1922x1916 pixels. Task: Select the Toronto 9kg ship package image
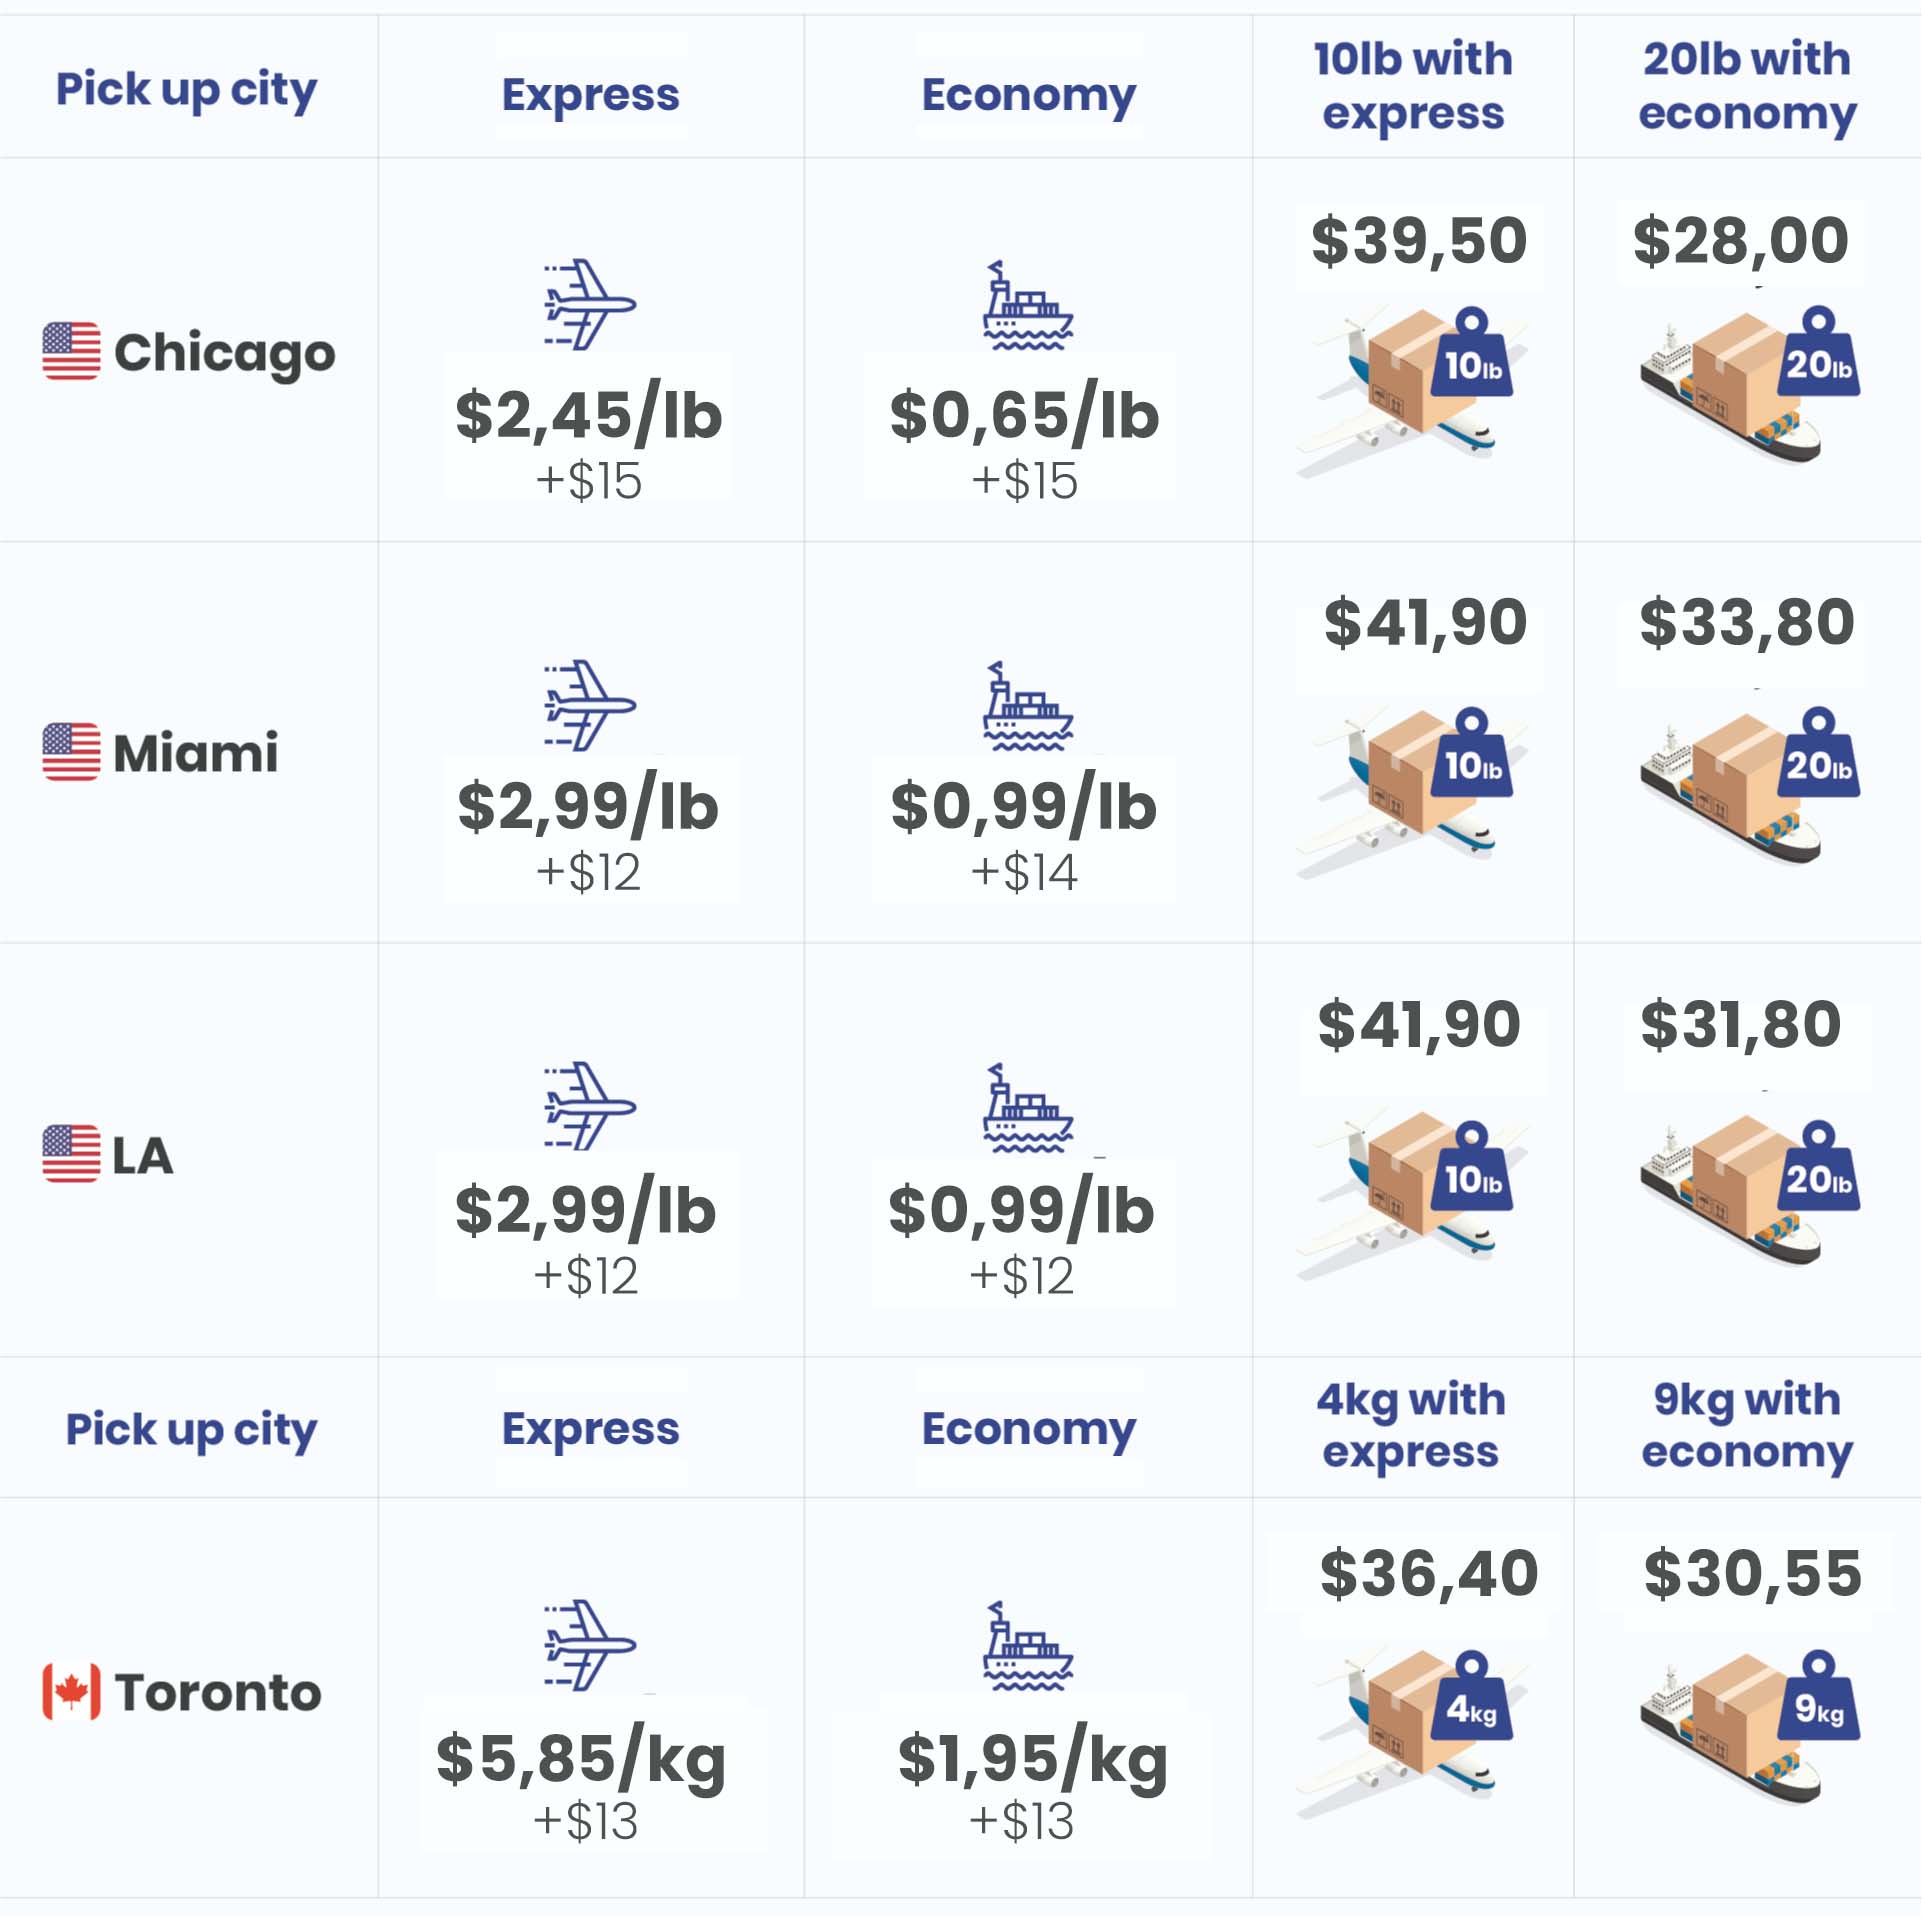coord(1748,1724)
